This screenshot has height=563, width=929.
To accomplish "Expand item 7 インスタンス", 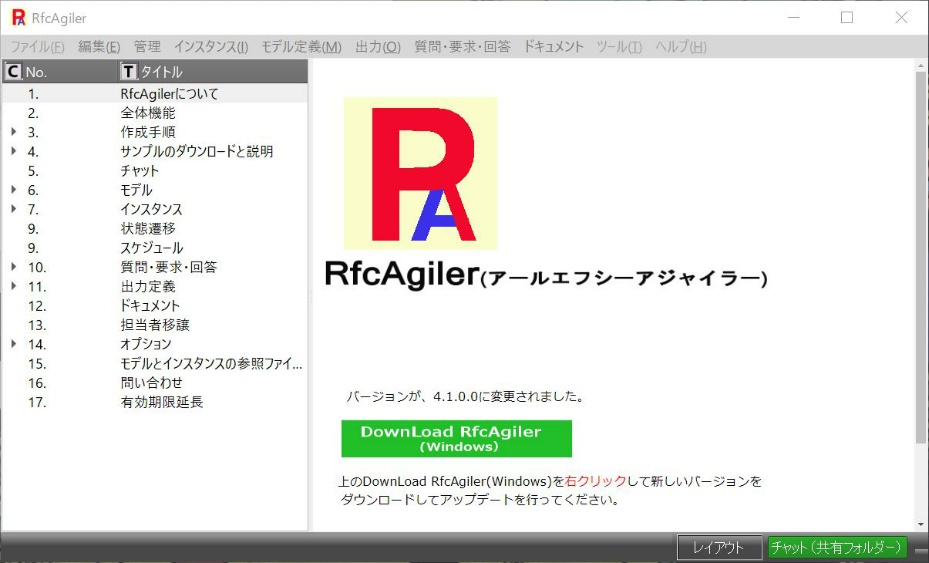I will pyautogui.click(x=14, y=209).
